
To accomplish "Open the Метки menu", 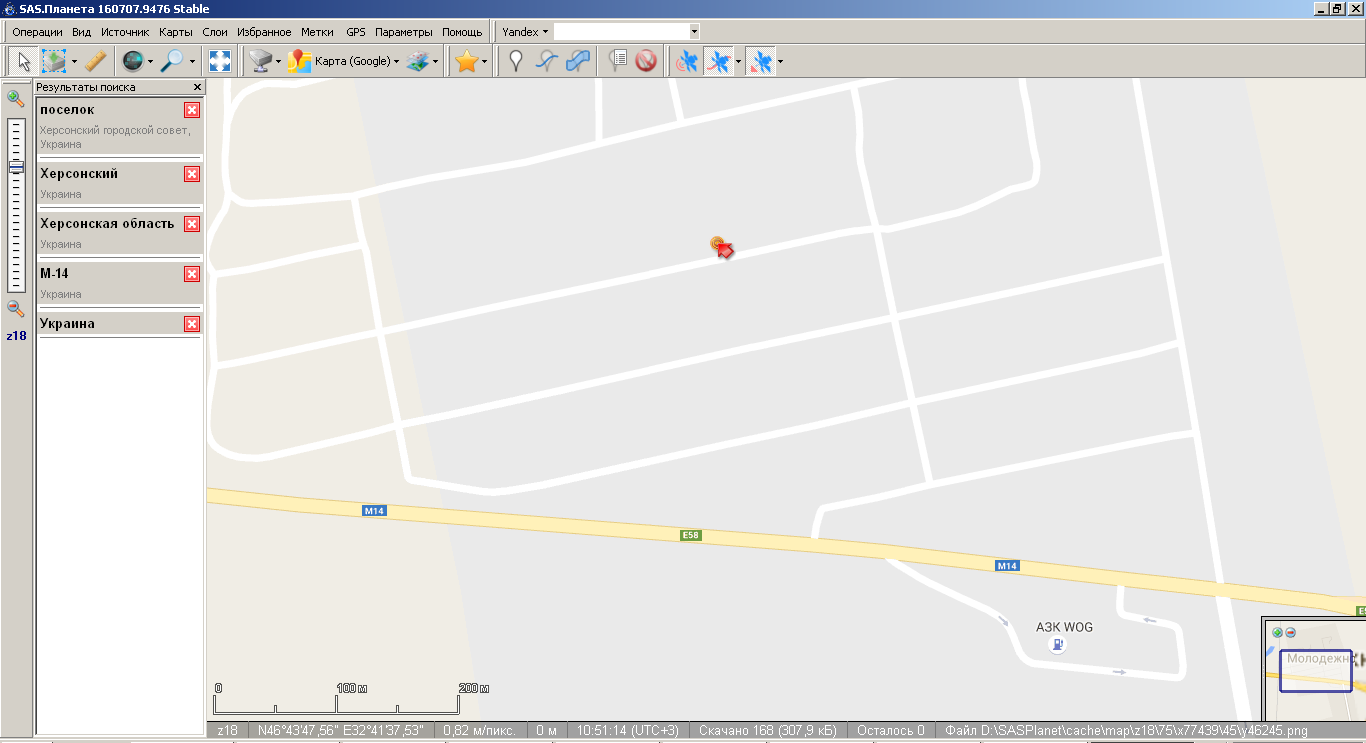I will 317,32.
